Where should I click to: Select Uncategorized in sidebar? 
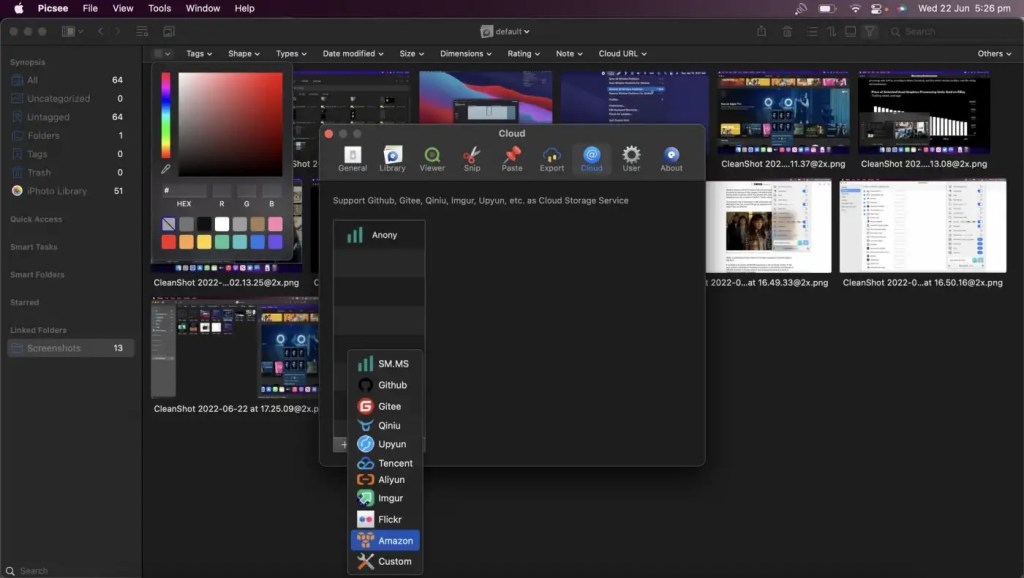pos(71,99)
